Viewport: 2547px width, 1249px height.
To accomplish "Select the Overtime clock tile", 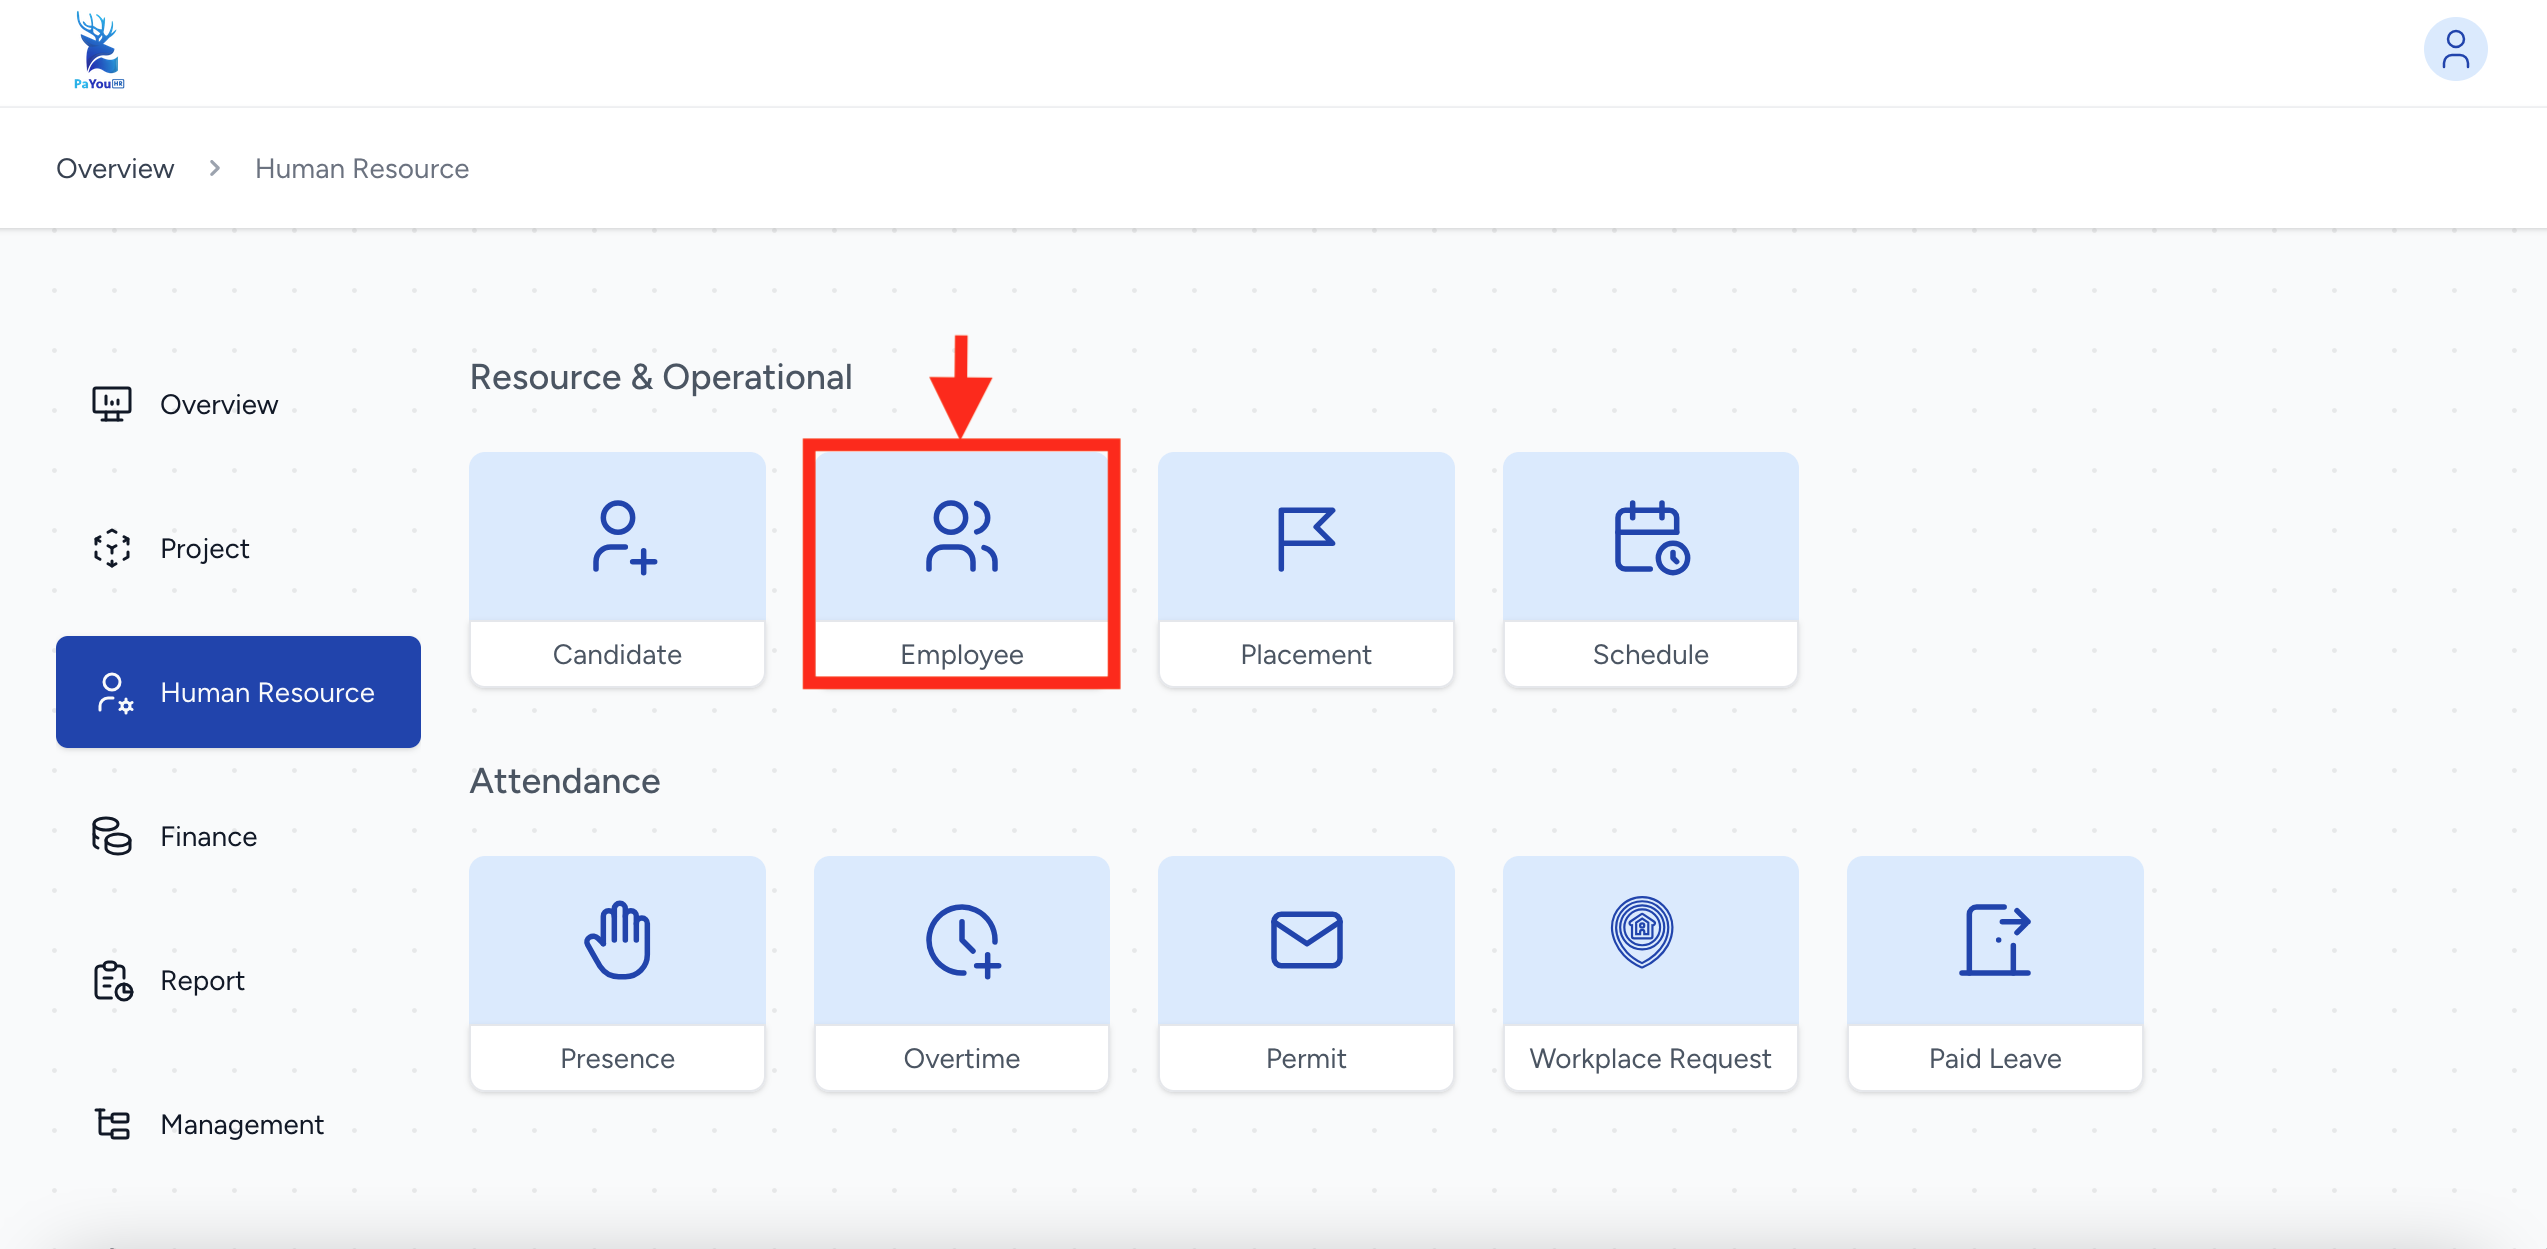I will click(961, 972).
